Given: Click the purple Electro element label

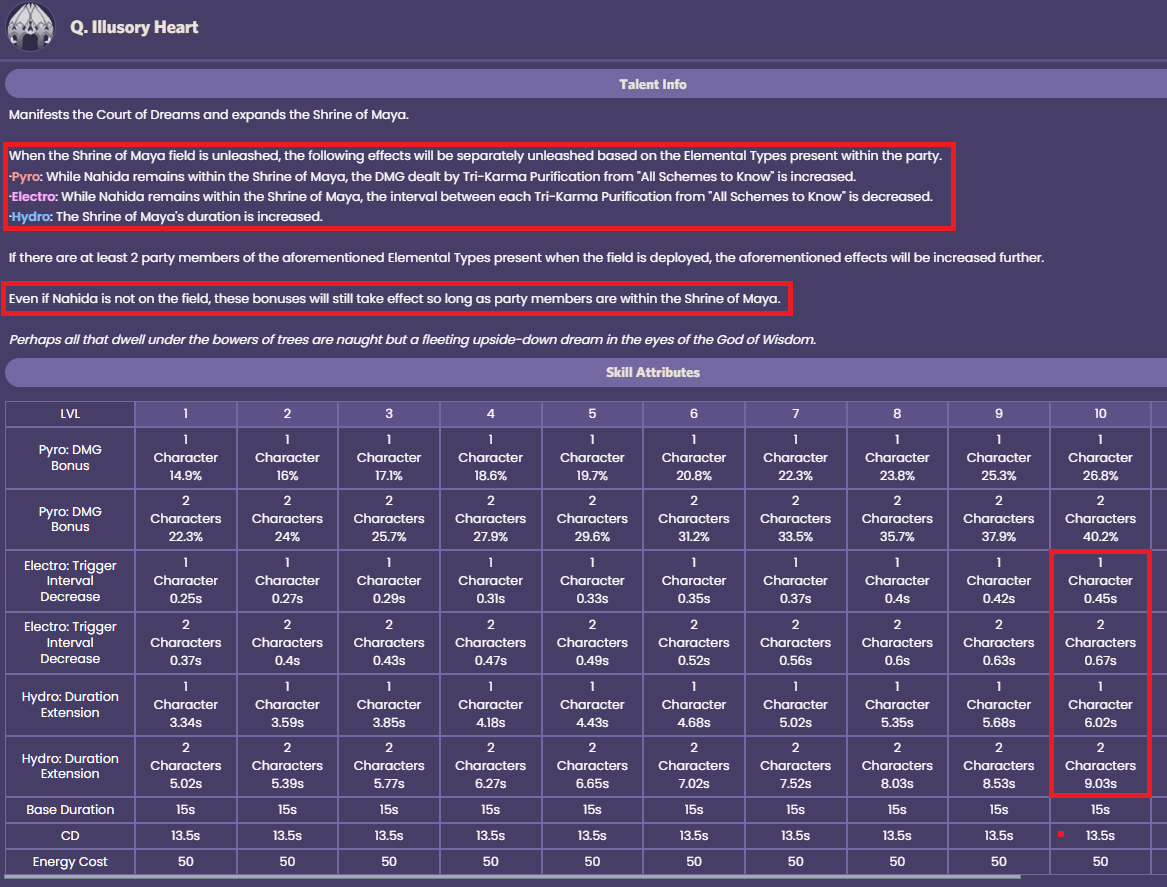Looking at the screenshot, I should coord(33,196).
